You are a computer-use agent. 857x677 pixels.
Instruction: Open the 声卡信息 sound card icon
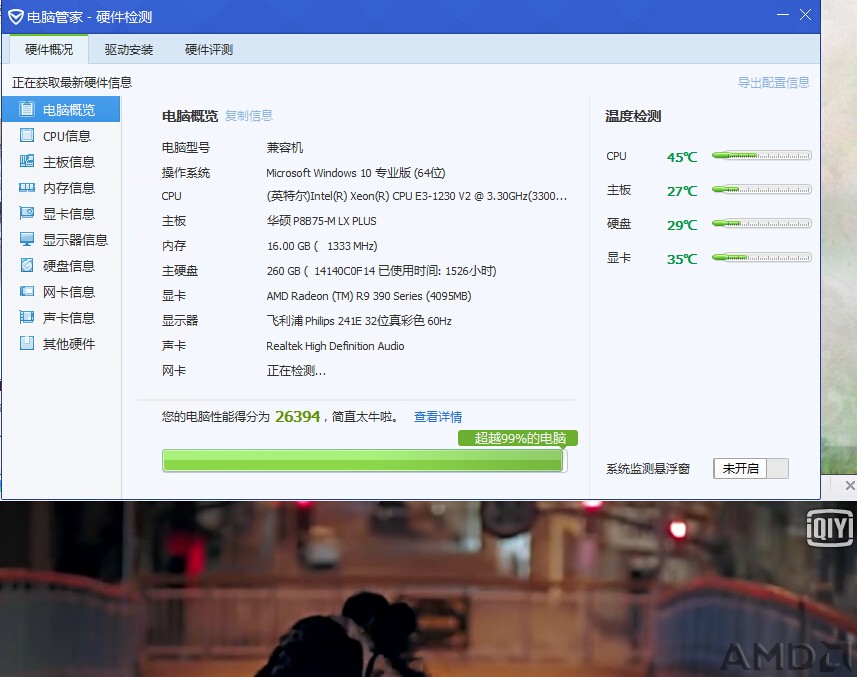click(x=27, y=317)
